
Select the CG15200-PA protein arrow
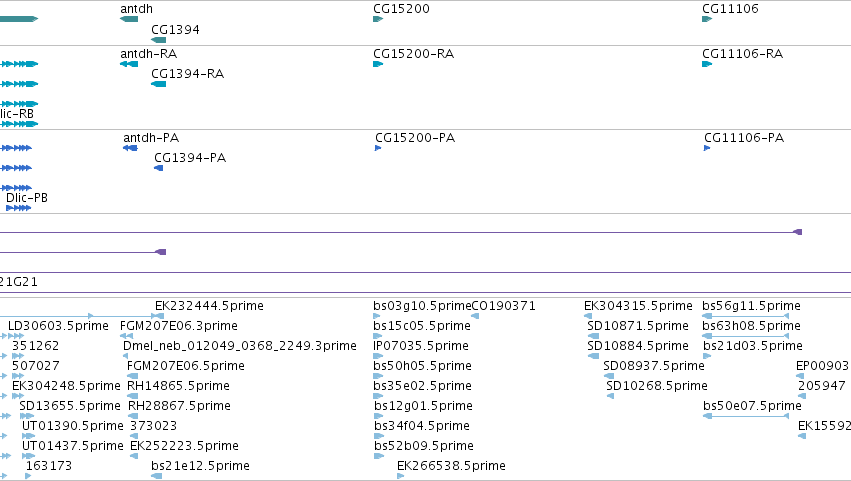378,148
